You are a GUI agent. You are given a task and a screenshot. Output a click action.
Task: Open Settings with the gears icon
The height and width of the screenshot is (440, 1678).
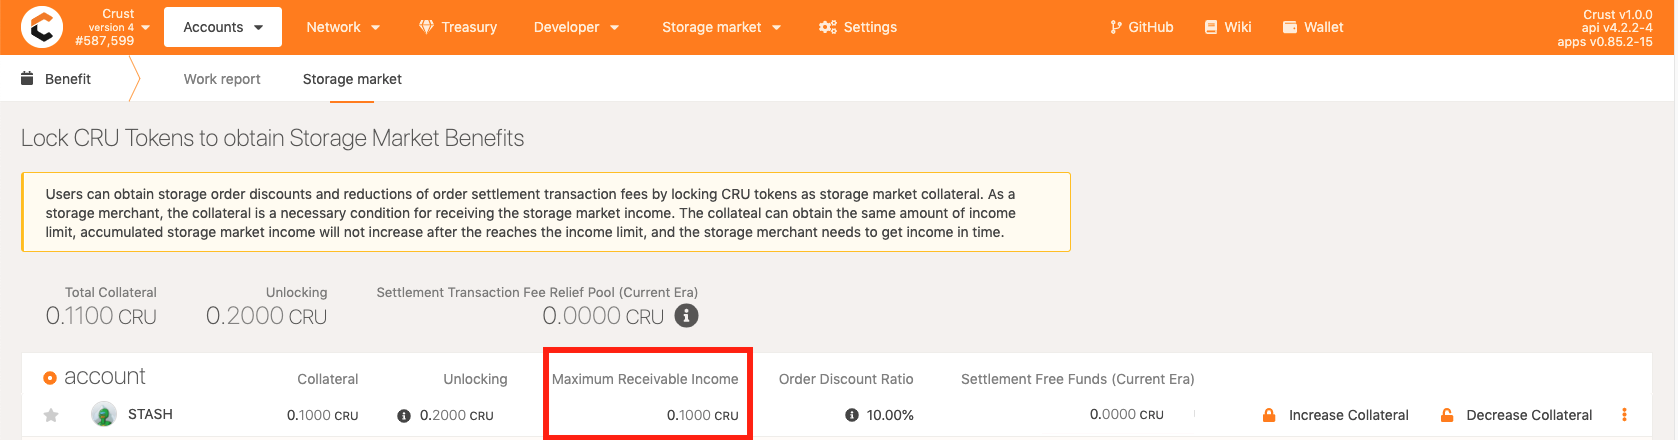tap(857, 27)
